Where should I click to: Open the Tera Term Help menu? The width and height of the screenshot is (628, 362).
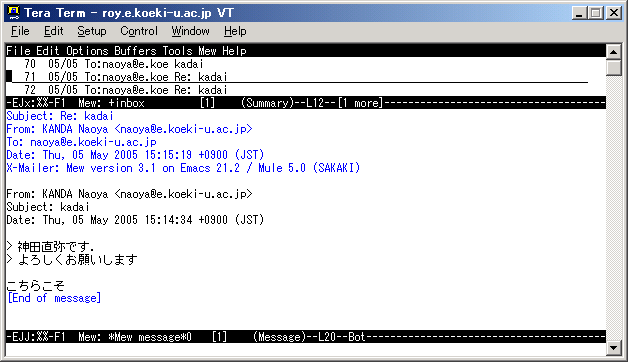235,31
